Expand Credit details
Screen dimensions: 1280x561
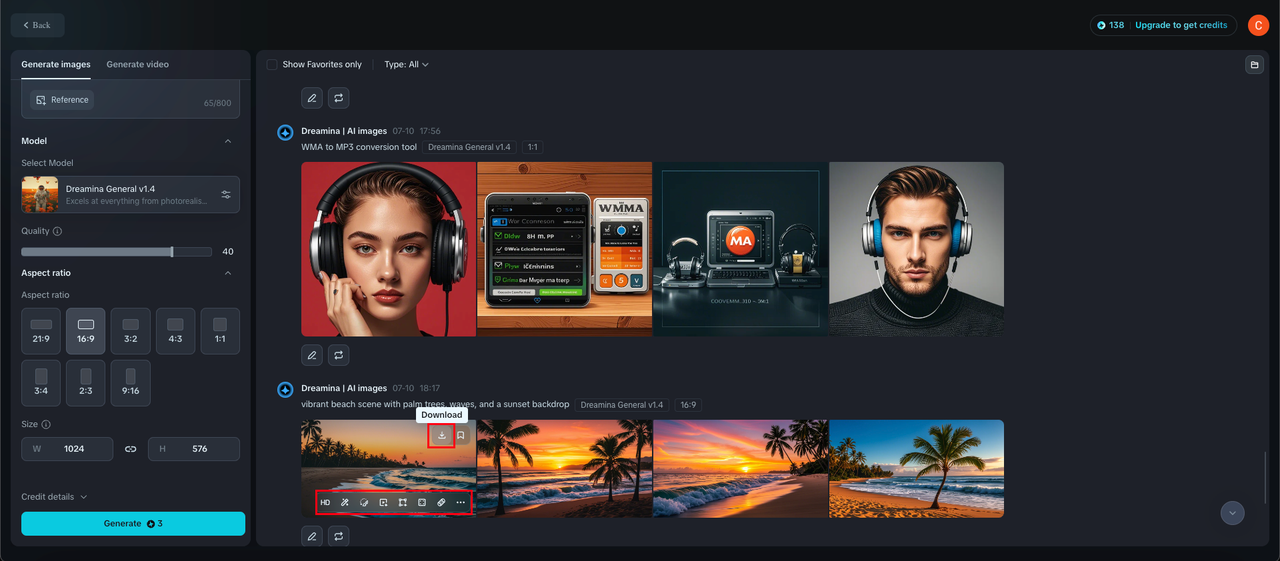coord(54,497)
